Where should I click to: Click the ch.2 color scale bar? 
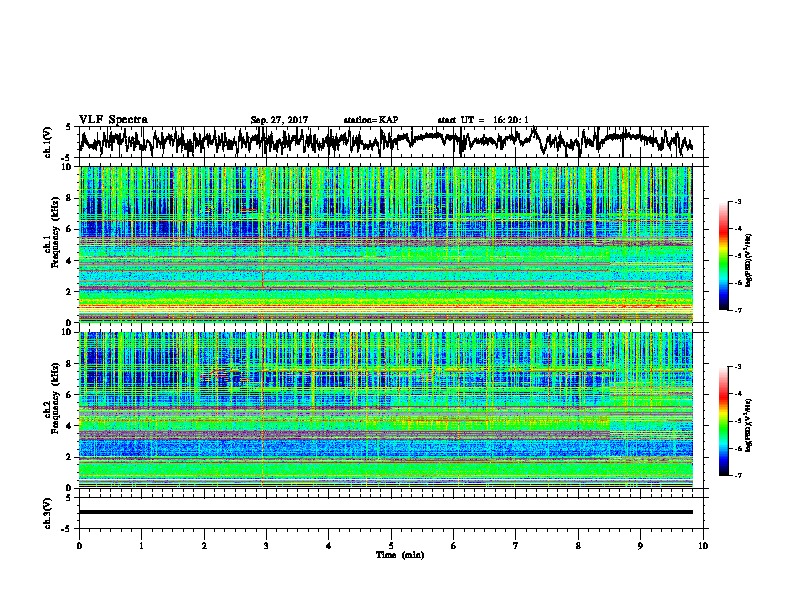tap(724, 421)
